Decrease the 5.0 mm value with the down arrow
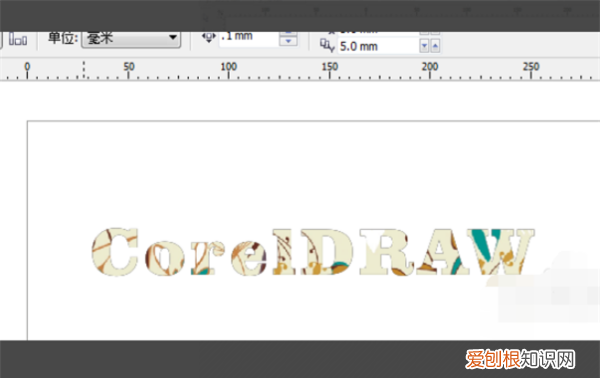Screen dimensions: 600x378 point(424,46)
